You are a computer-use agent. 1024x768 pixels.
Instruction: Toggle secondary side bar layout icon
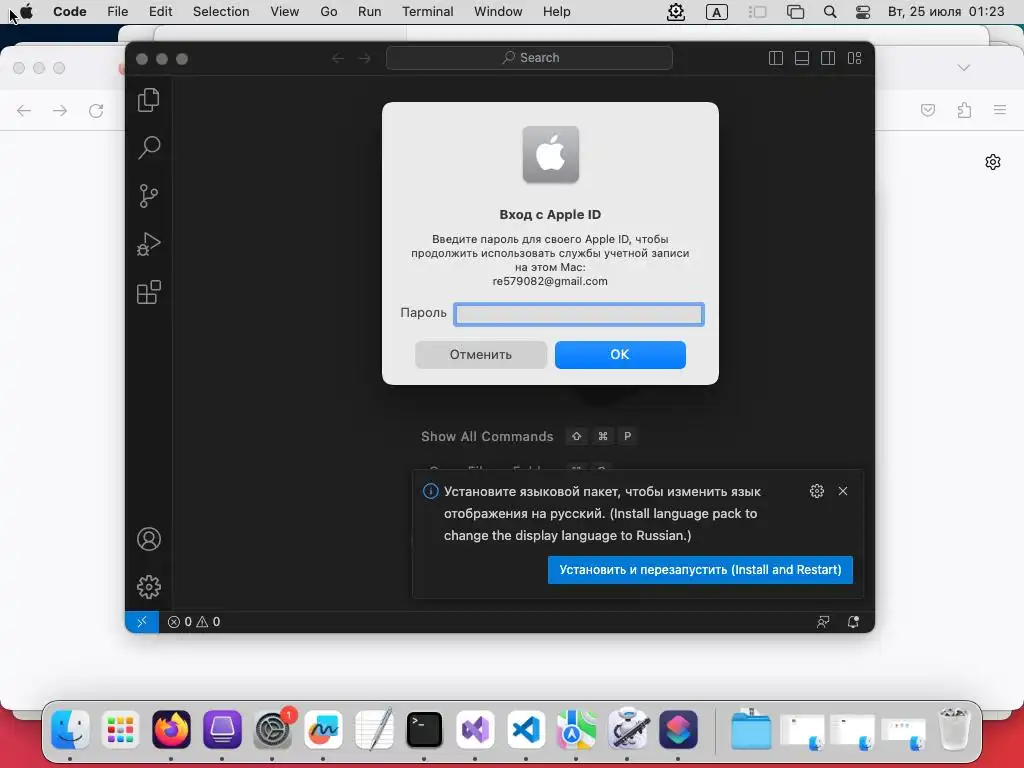[x=828, y=58]
